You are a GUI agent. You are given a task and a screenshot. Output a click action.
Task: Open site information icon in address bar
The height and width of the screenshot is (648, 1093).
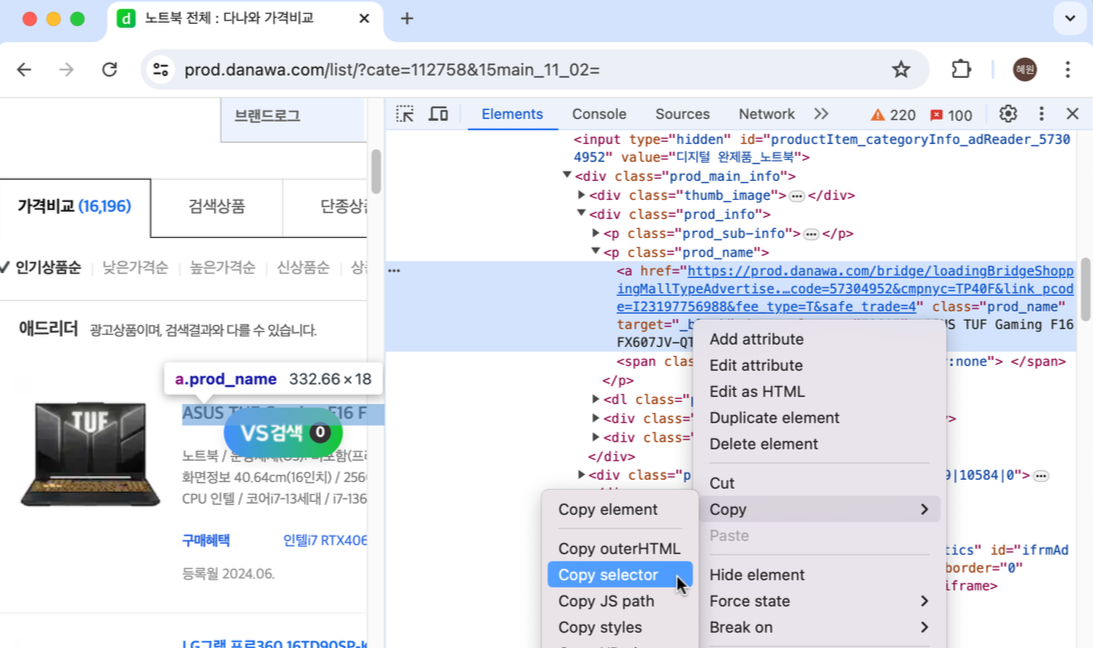click(161, 70)
